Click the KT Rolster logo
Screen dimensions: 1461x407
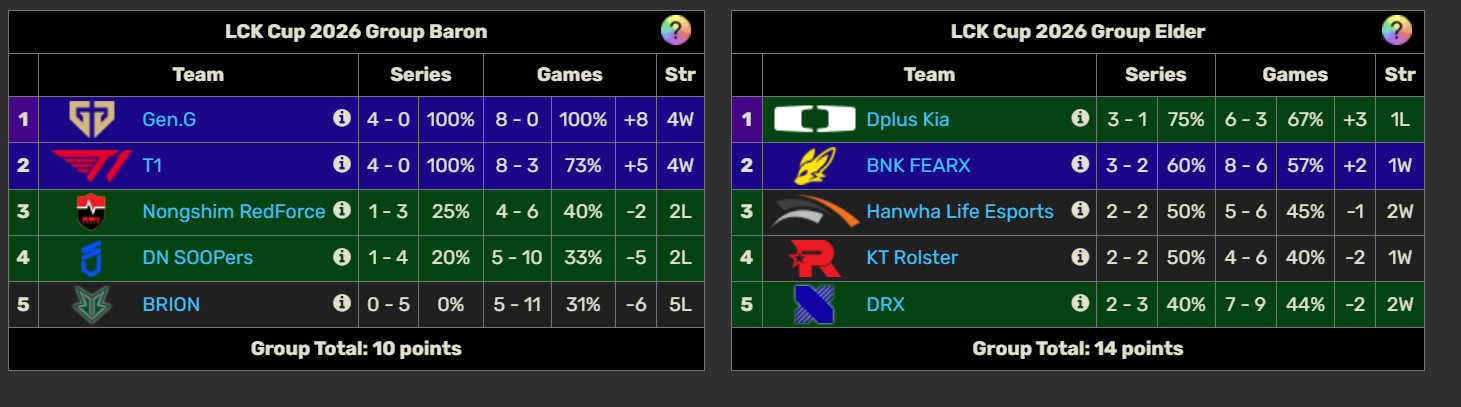click(815, 257)
